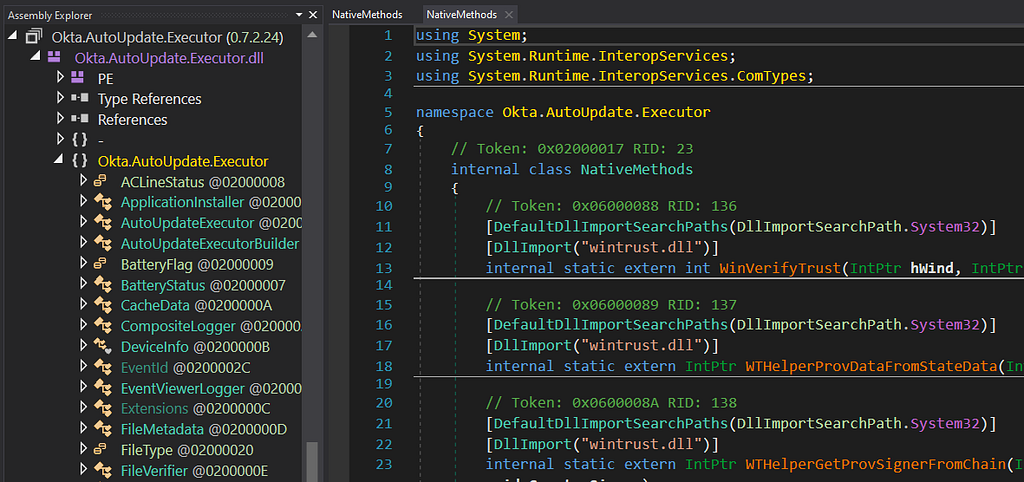Click the class icon beside AutoUpdateExecutorBuilder
Viewport: 1024px width, 482px height.
(x=103, y=244)
